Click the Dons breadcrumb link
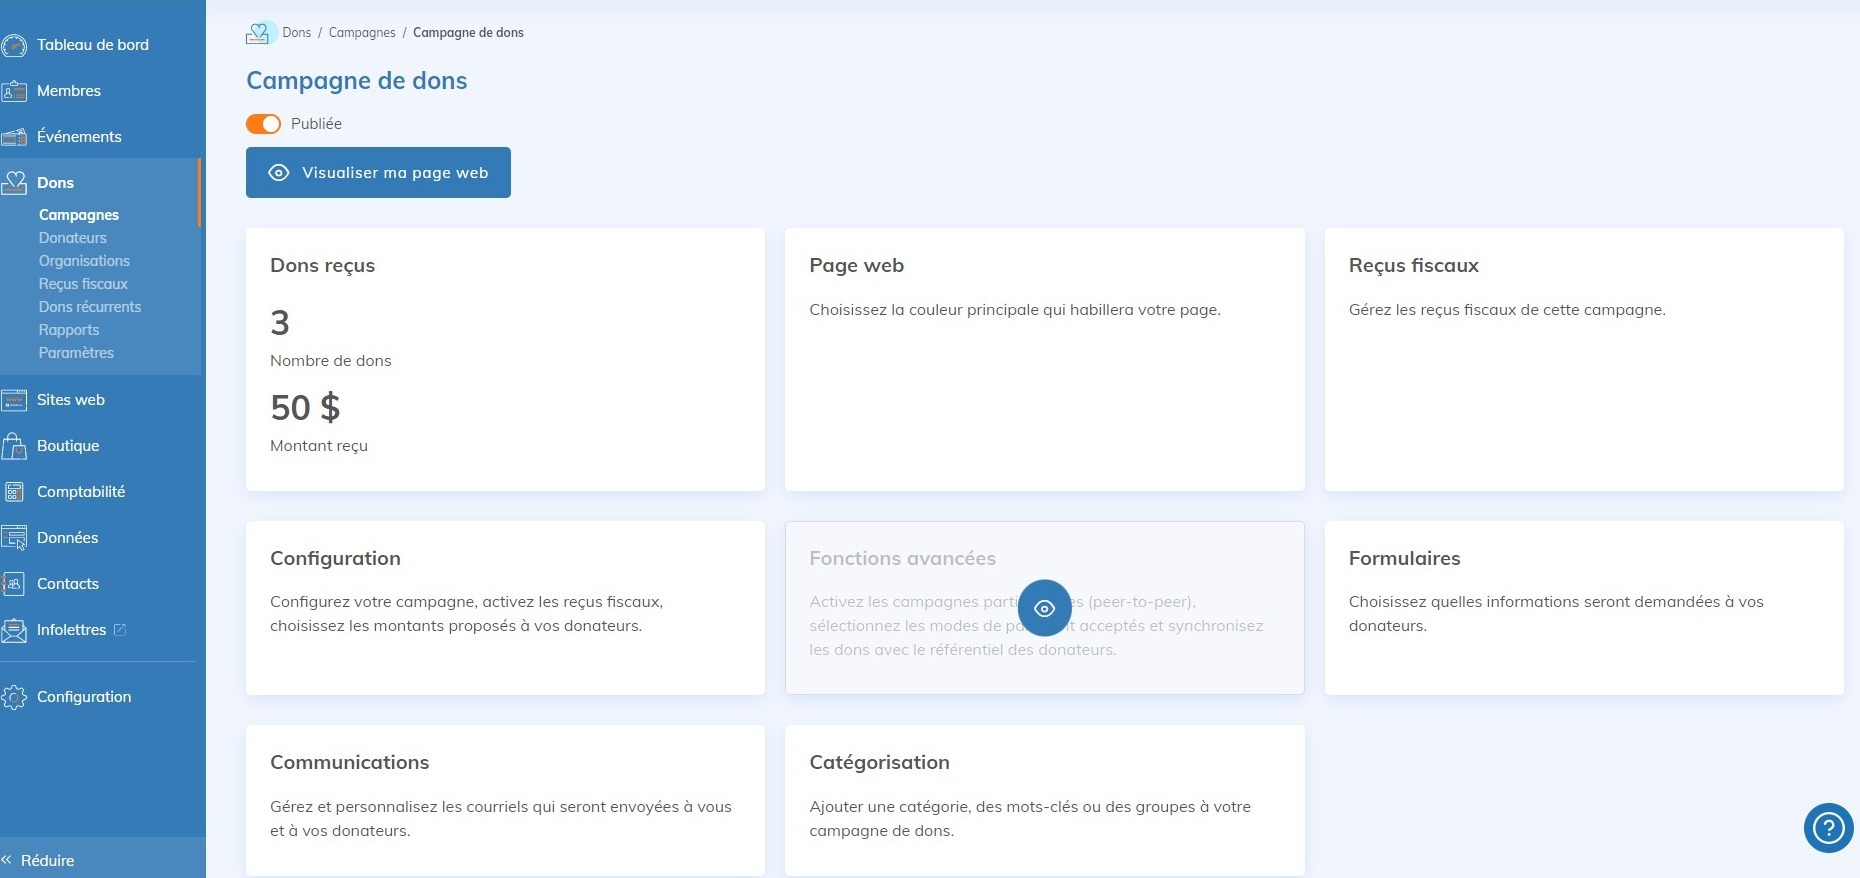Viewport: 1860px width, 878px height. [x=296, y=33]
